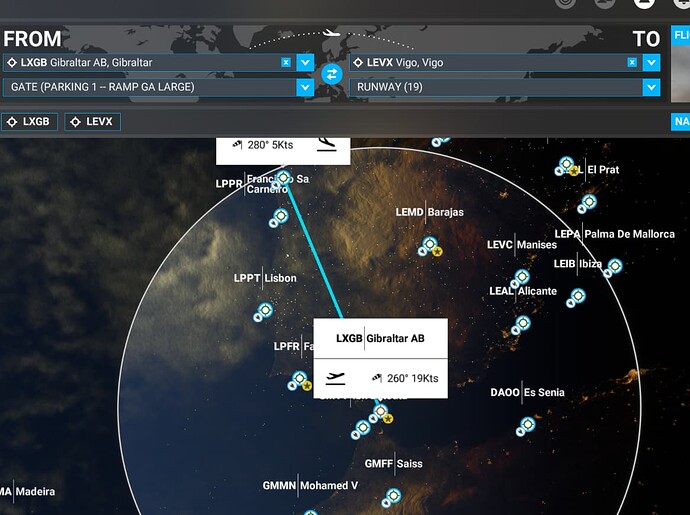This screenshot has width=690, height=515.
Task: Click the GMFF Saiss map label
Action: (393, 464)
